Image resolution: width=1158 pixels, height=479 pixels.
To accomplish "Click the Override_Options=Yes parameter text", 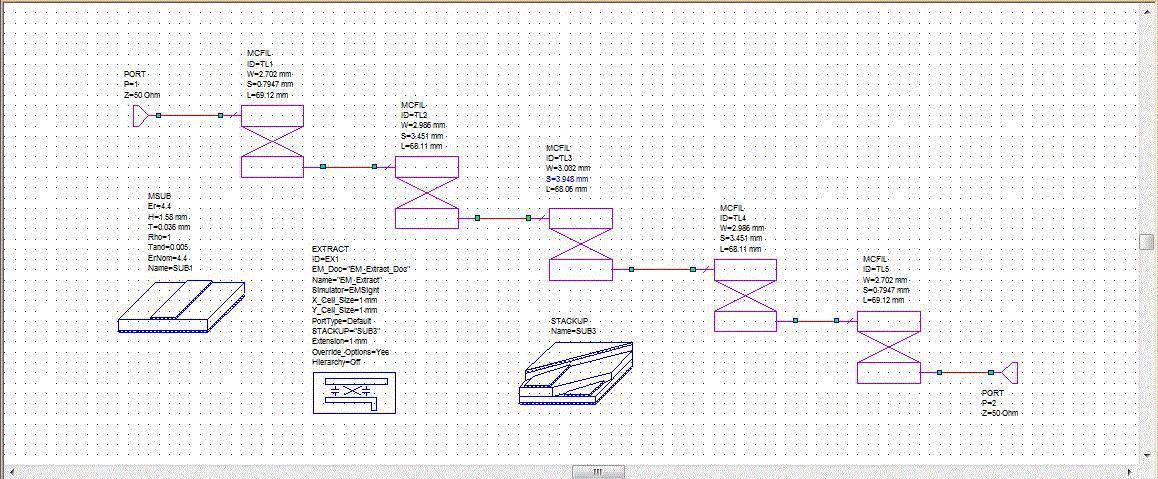I will coord(350,353).
